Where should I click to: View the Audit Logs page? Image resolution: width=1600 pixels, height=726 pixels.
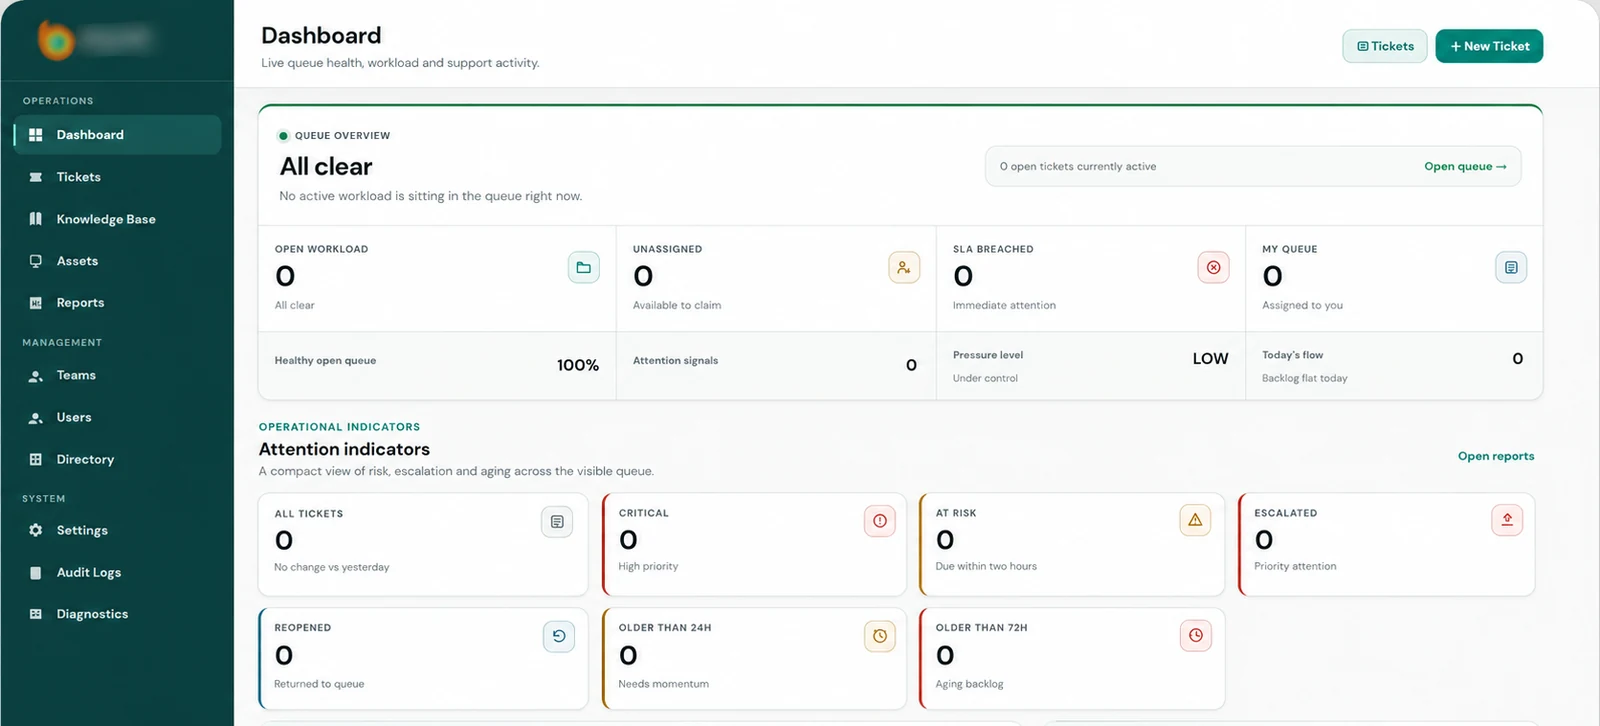pos(117,573)
